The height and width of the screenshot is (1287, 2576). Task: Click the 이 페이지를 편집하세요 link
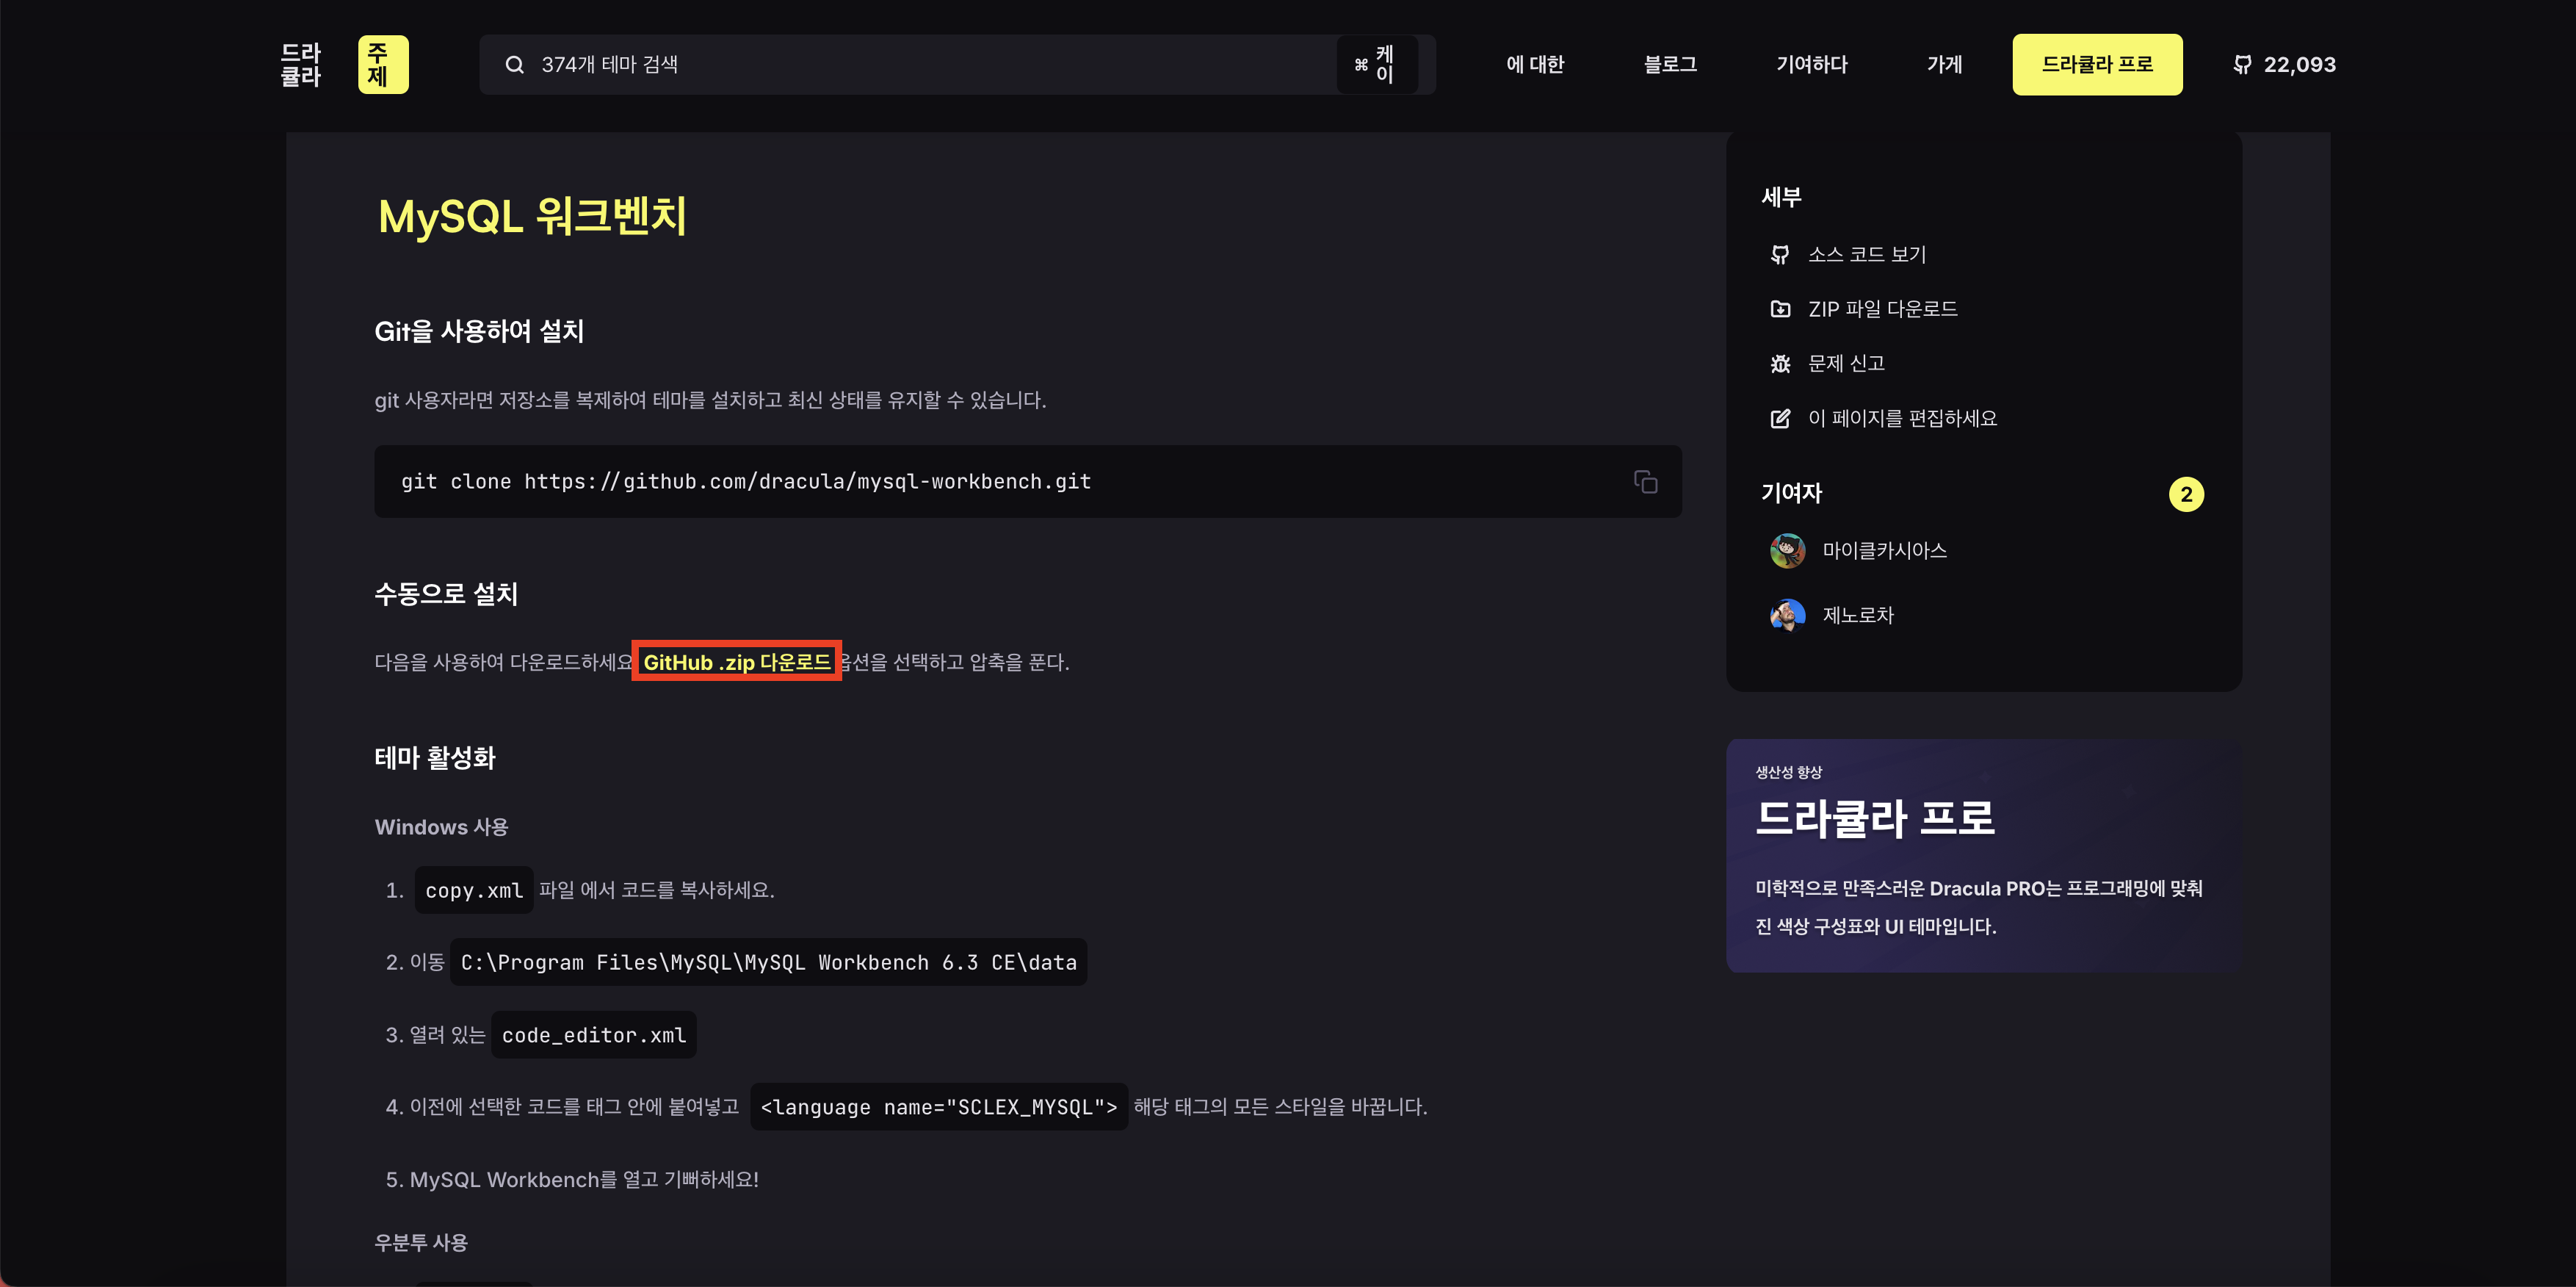[1901, 419]
